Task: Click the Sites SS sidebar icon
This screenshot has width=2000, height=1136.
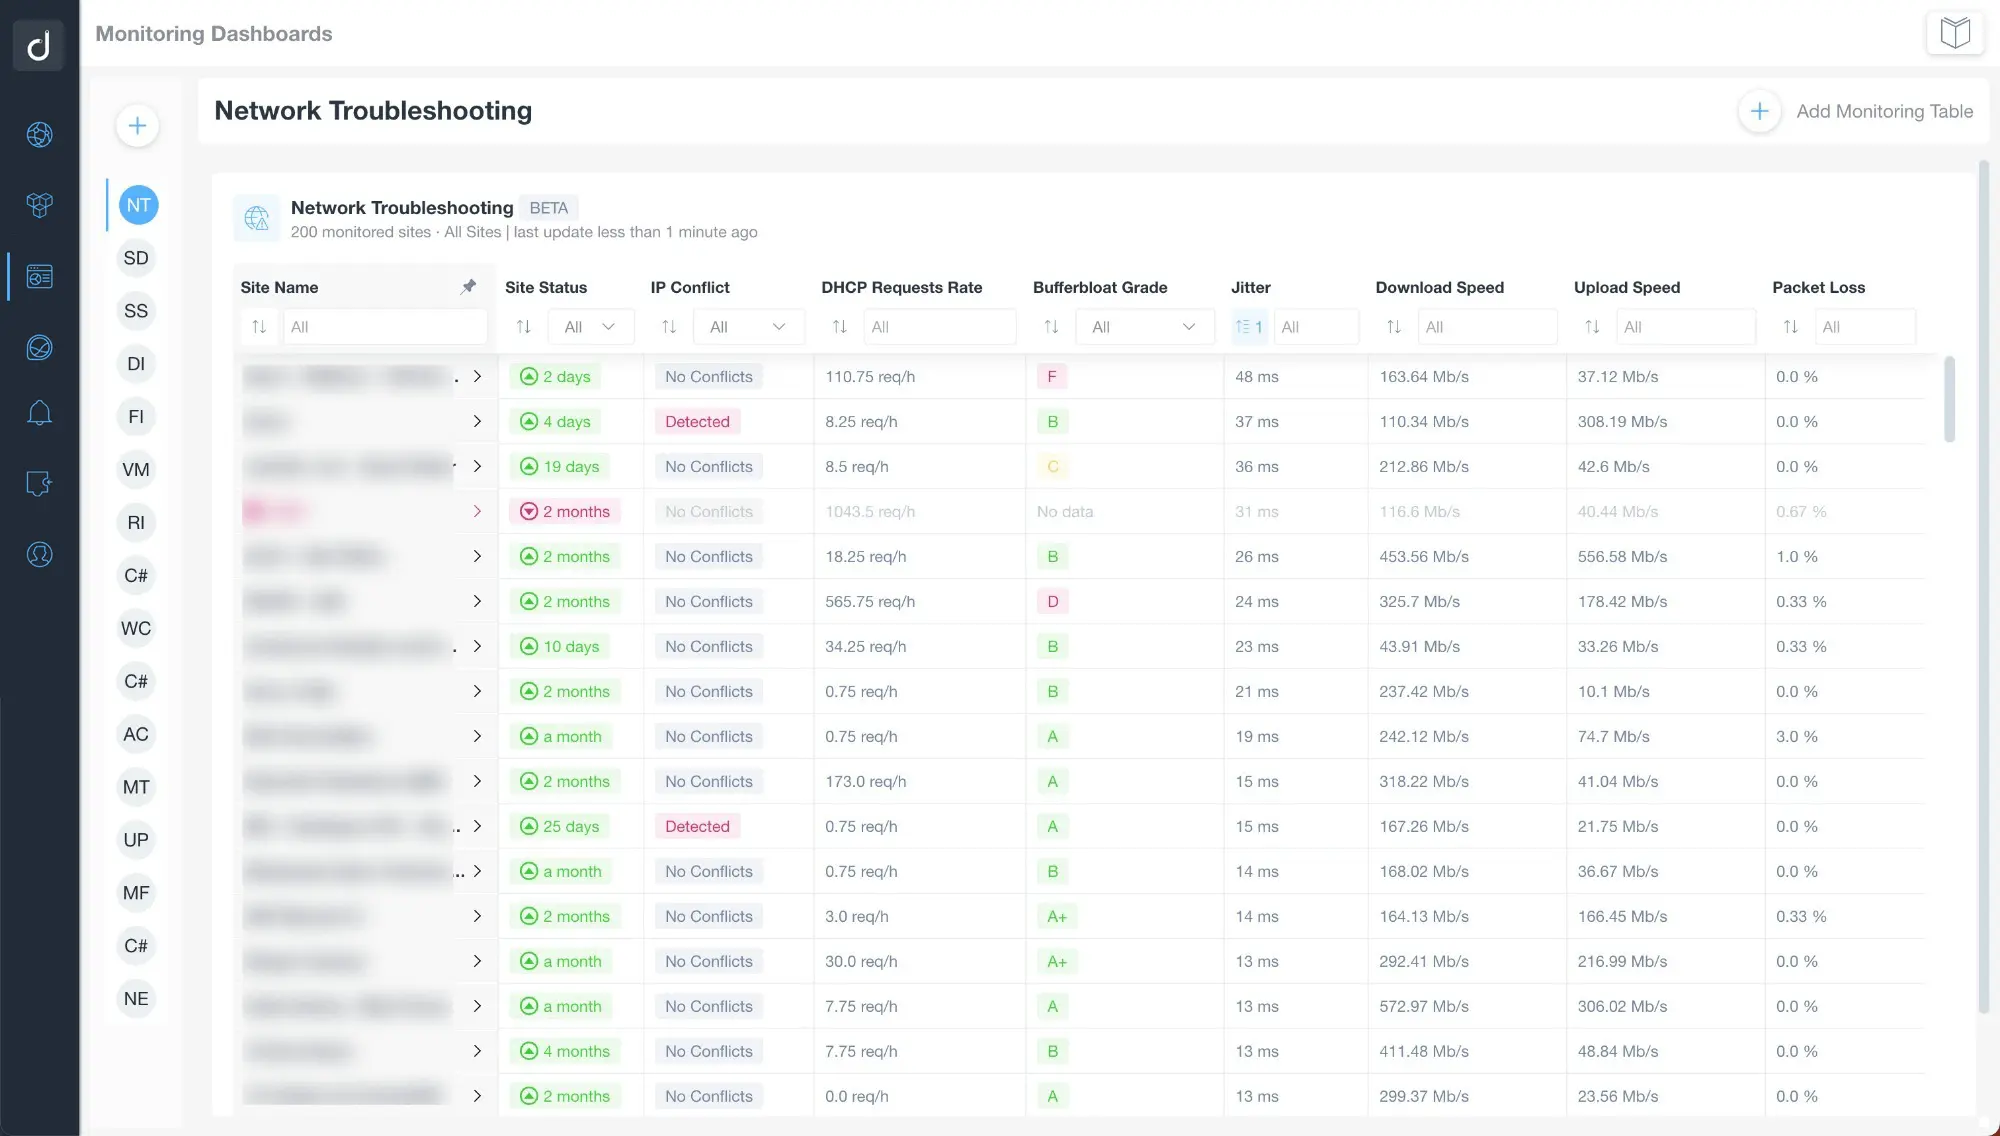Action: coord(135,312)
